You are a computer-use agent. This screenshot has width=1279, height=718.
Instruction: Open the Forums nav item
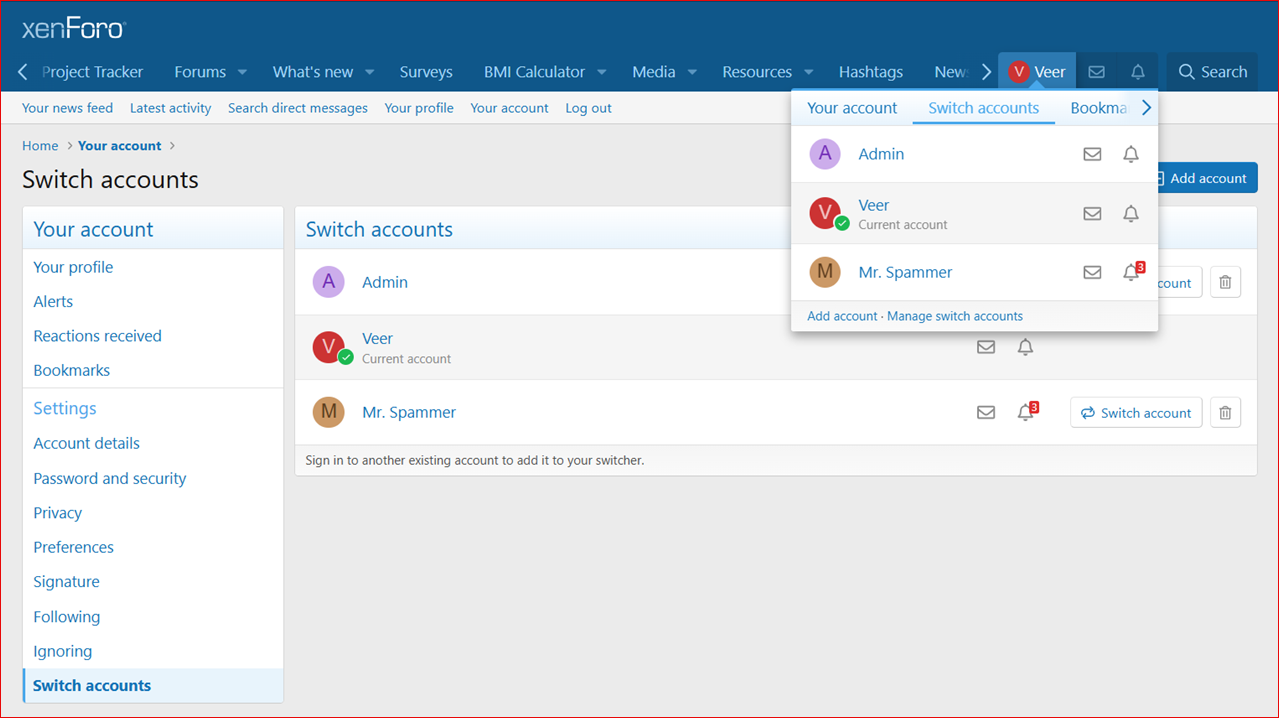(x=200, y=72)
